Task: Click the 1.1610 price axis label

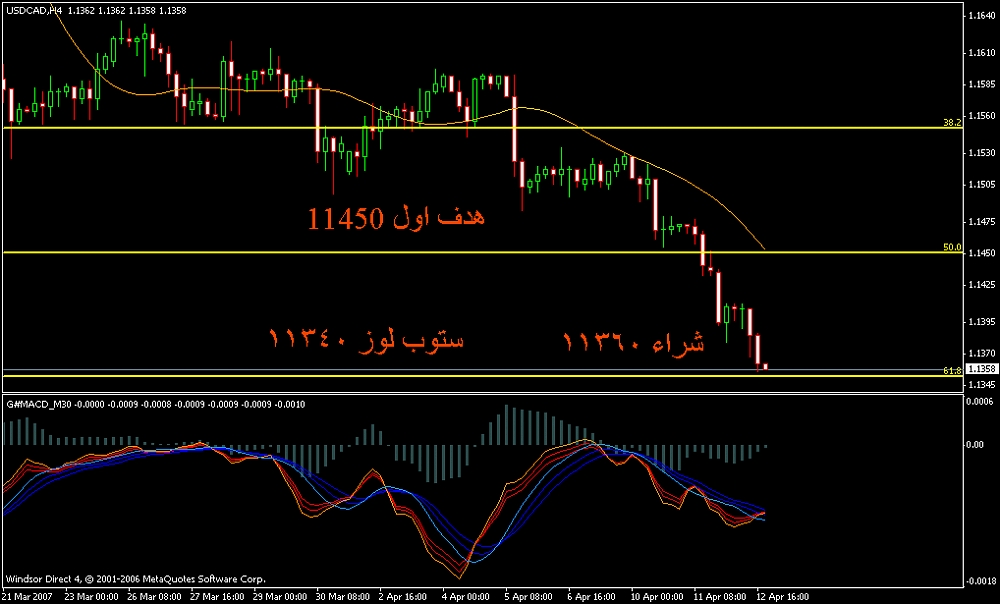Action: pos(981,52)
